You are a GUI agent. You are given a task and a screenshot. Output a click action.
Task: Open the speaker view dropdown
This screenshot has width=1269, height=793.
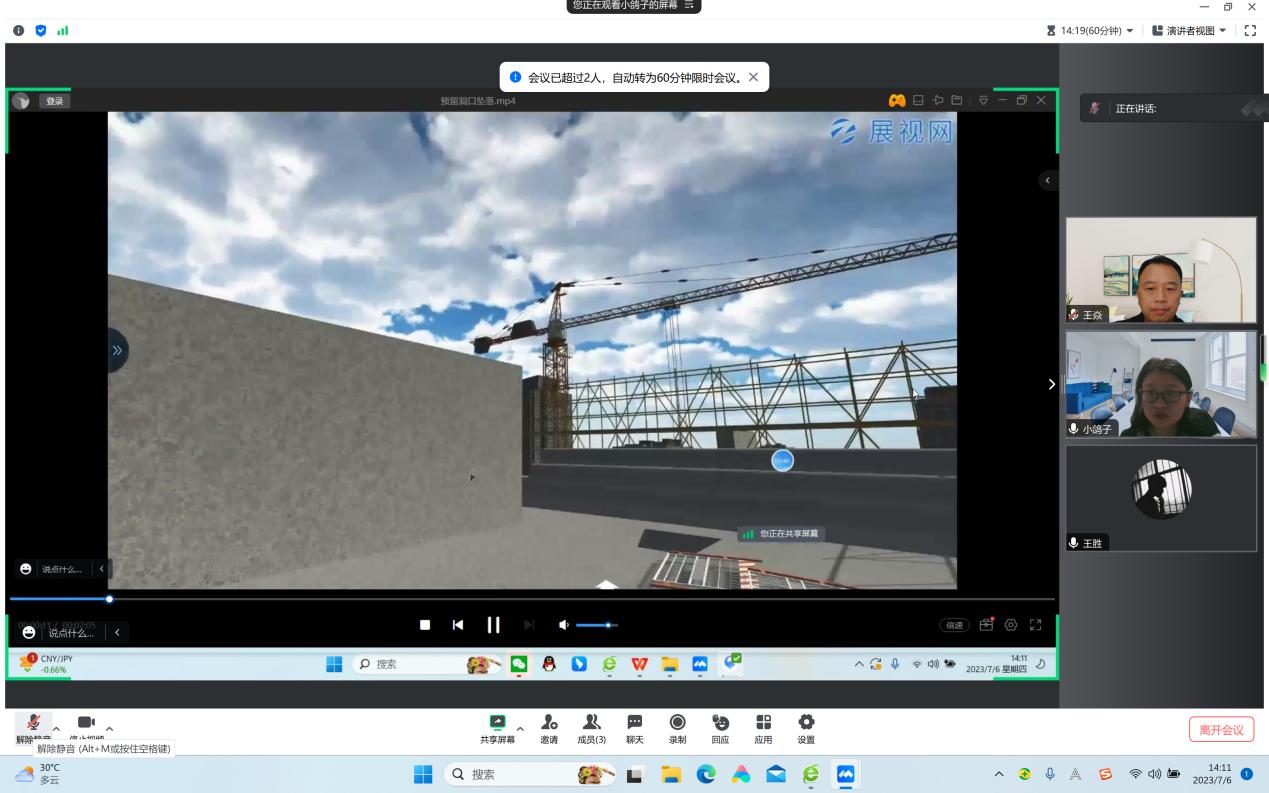pos(1191,31)
